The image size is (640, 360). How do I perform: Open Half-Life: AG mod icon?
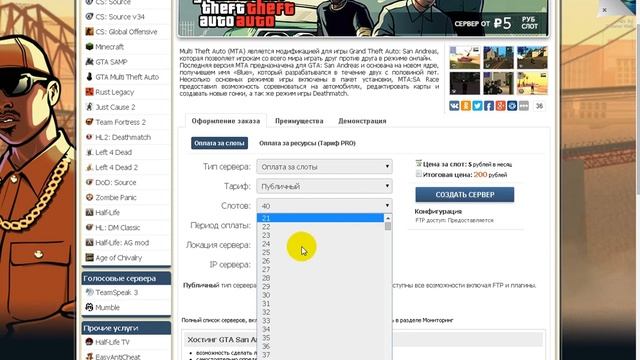coord(89,242)
